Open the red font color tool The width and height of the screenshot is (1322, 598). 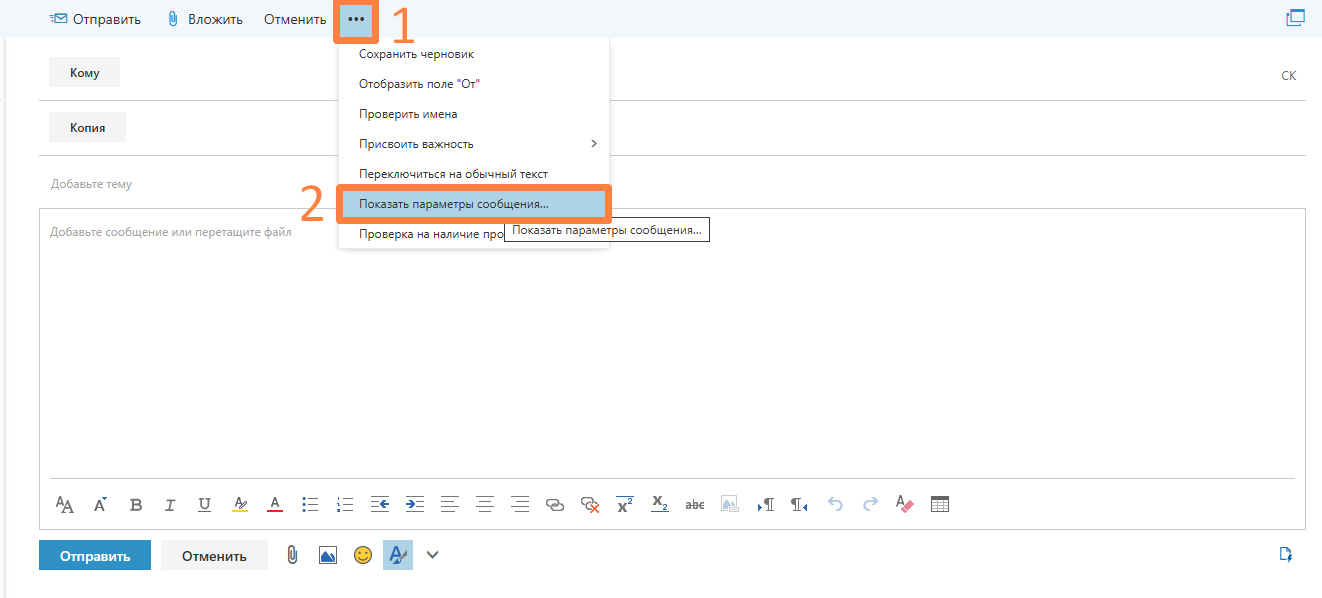point(275,504)
